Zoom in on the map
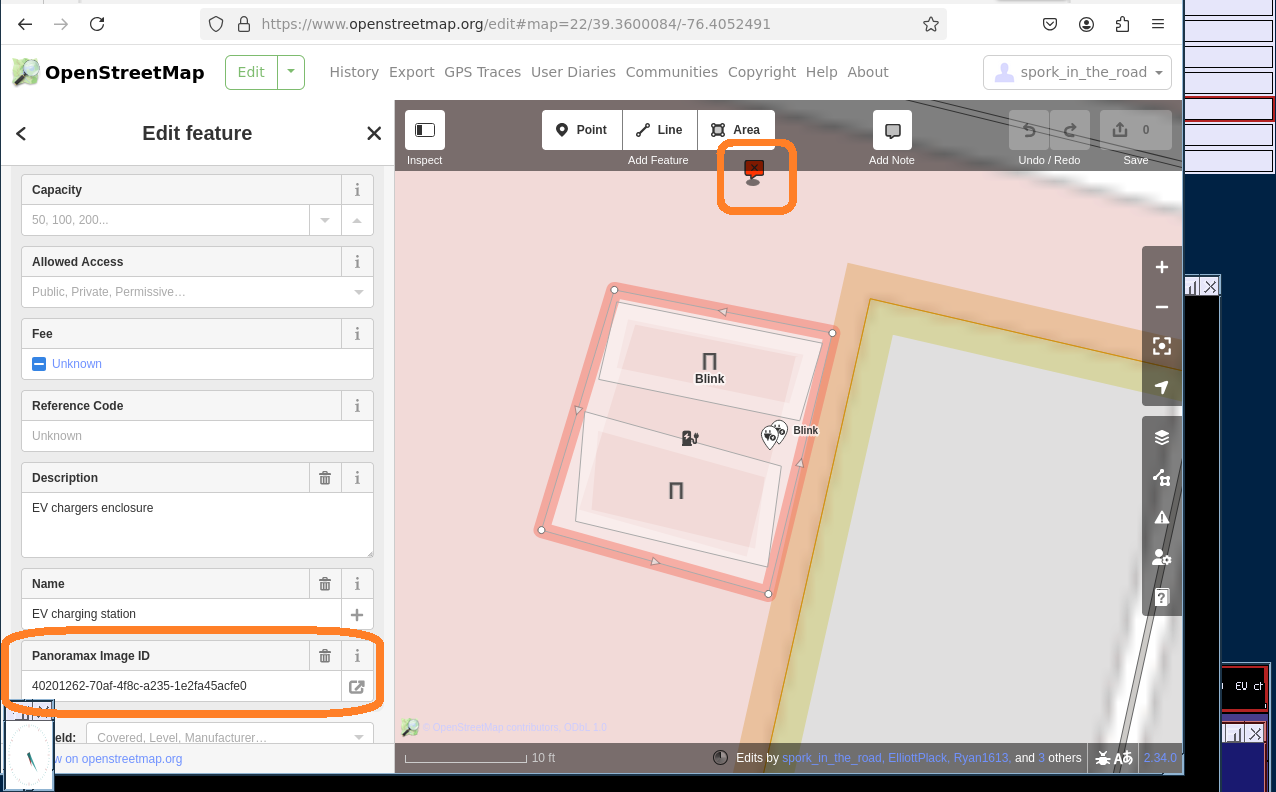The width and height of the screenshot is (1276, 792). 1162,267
